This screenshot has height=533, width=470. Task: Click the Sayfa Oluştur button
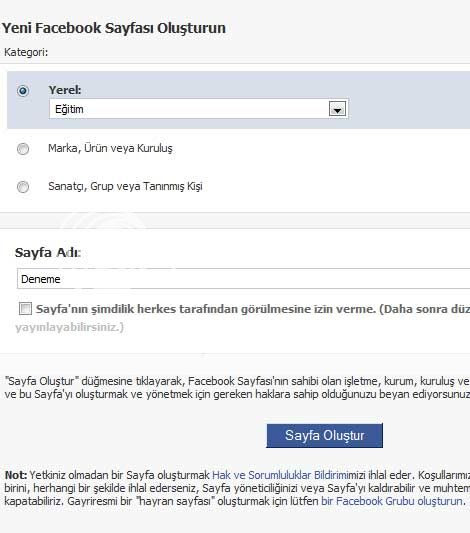coord(325,435)
